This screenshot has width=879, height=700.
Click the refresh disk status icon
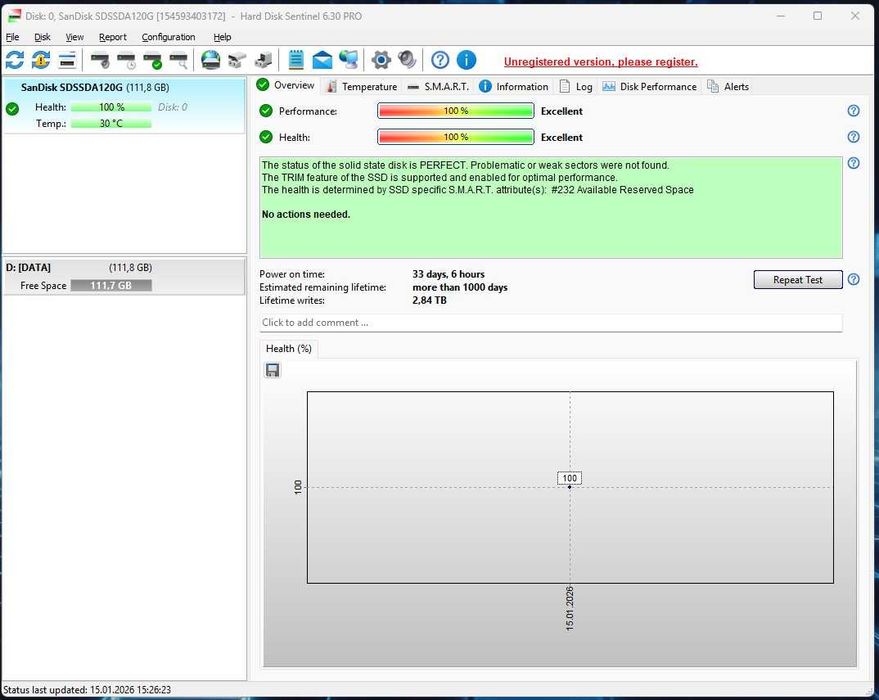pos(15,59)
